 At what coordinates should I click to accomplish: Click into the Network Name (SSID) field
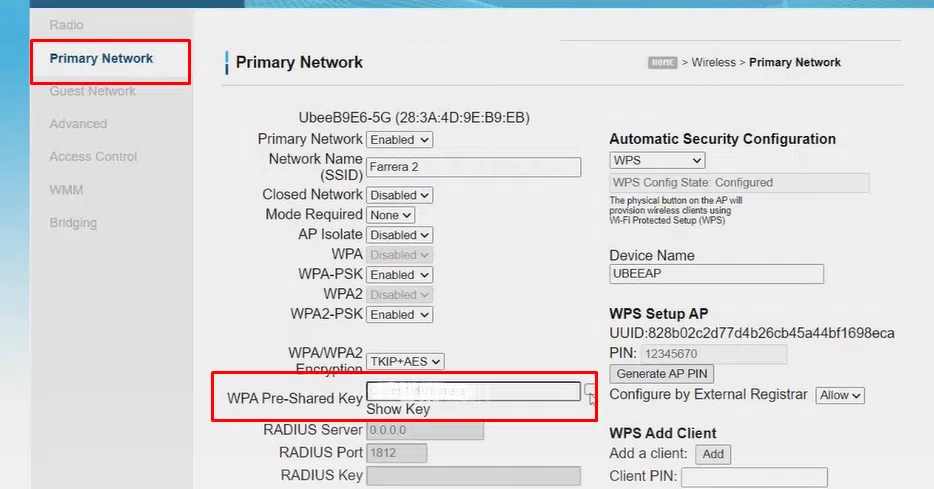(473, 167)
